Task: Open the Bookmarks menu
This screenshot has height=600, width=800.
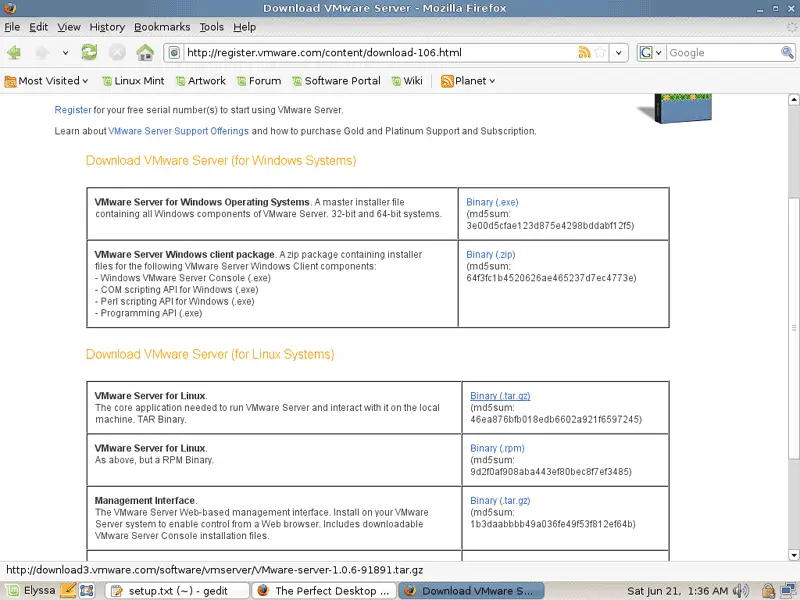Action: click(162, 27)
